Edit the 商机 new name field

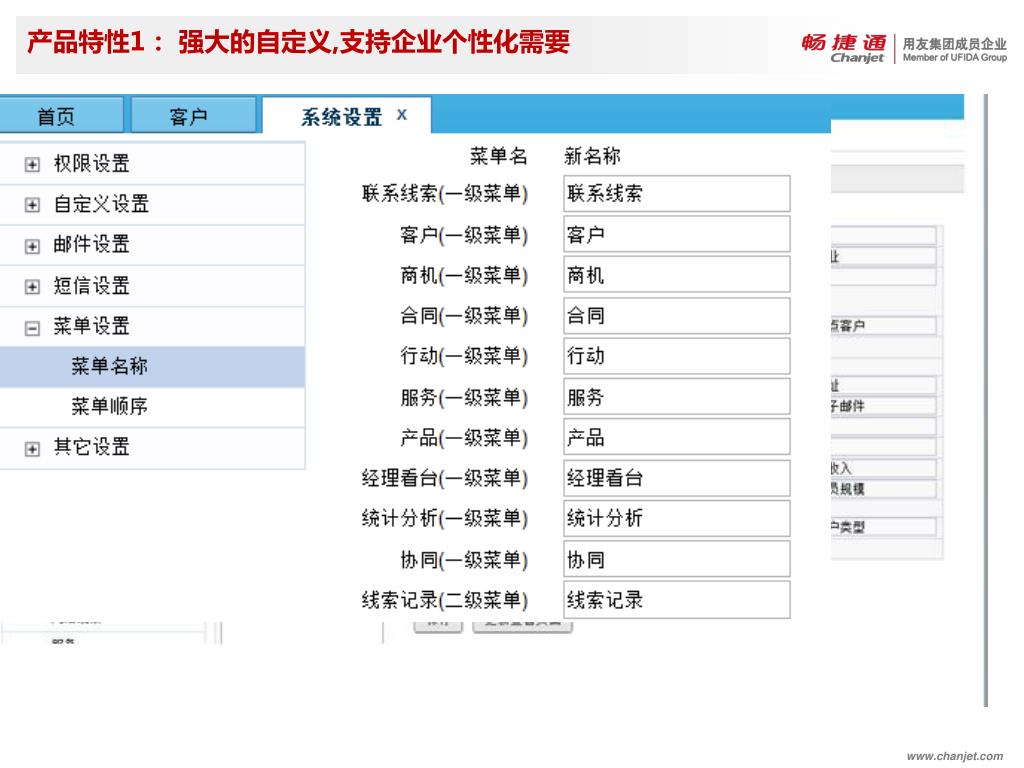[677, 274]
